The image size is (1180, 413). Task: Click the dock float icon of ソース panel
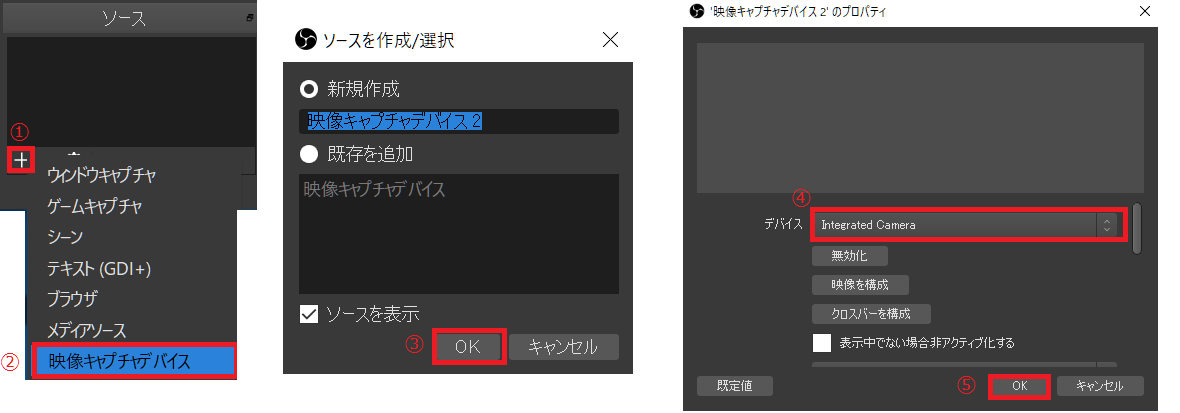coord(250,18)
